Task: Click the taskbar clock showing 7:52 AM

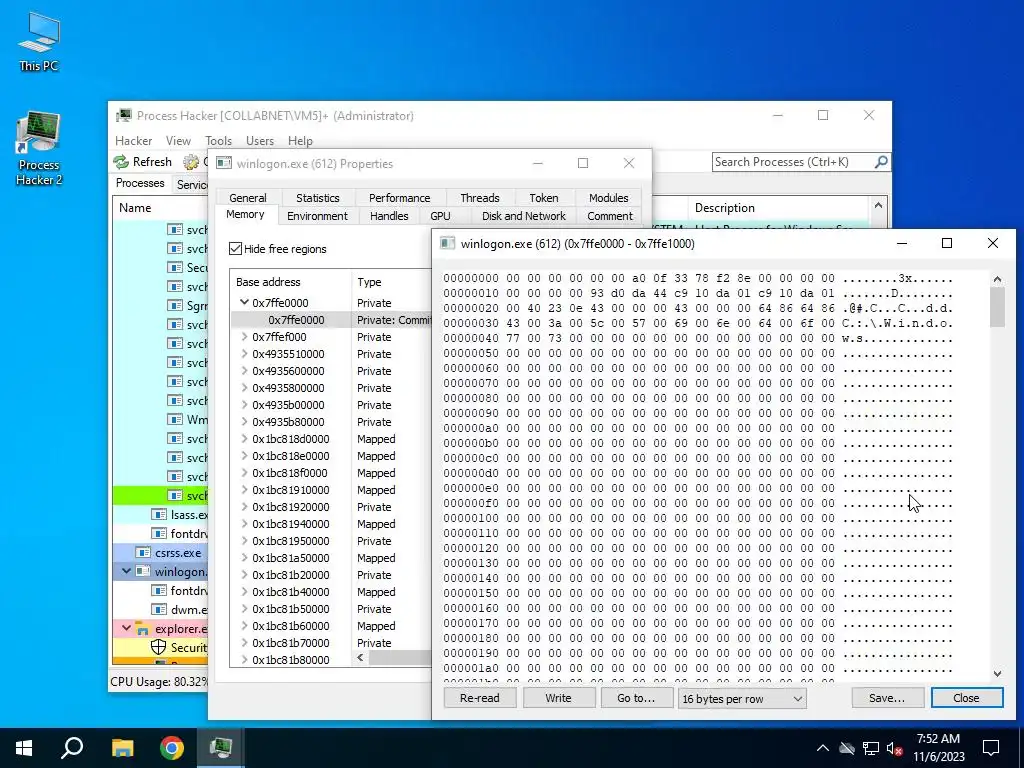Action: tap(938, 748)
